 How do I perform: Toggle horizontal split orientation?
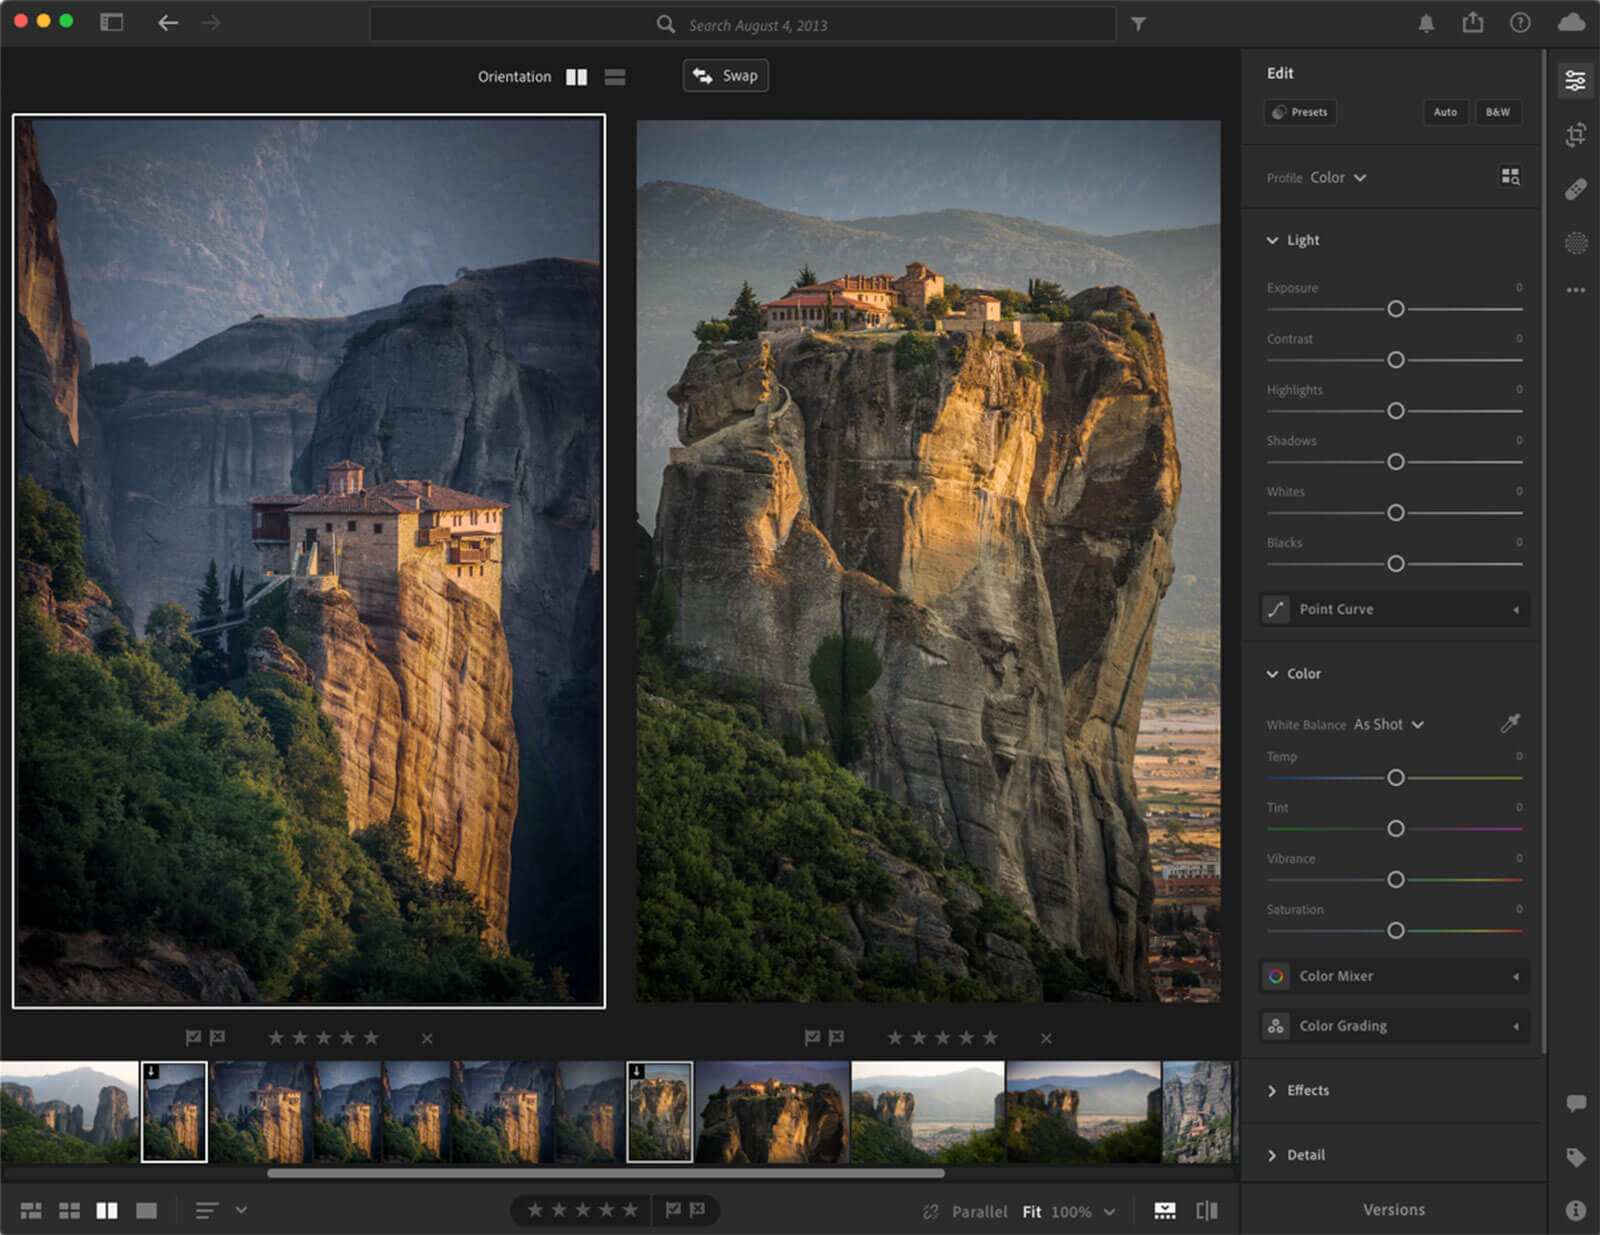(615, 77)
